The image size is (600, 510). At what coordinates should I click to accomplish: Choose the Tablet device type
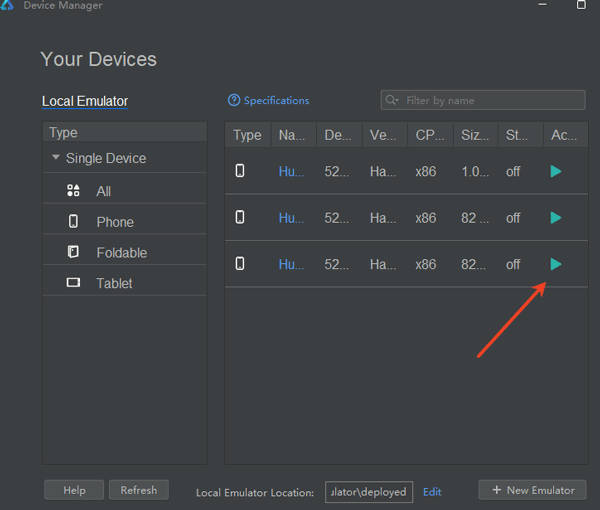114,283
